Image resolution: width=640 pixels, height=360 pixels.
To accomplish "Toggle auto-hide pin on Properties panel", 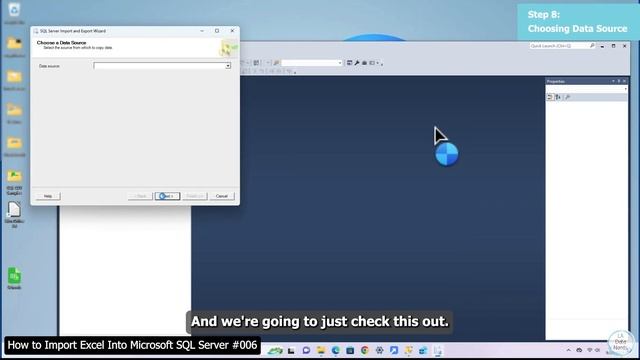I will click(619, 81).
